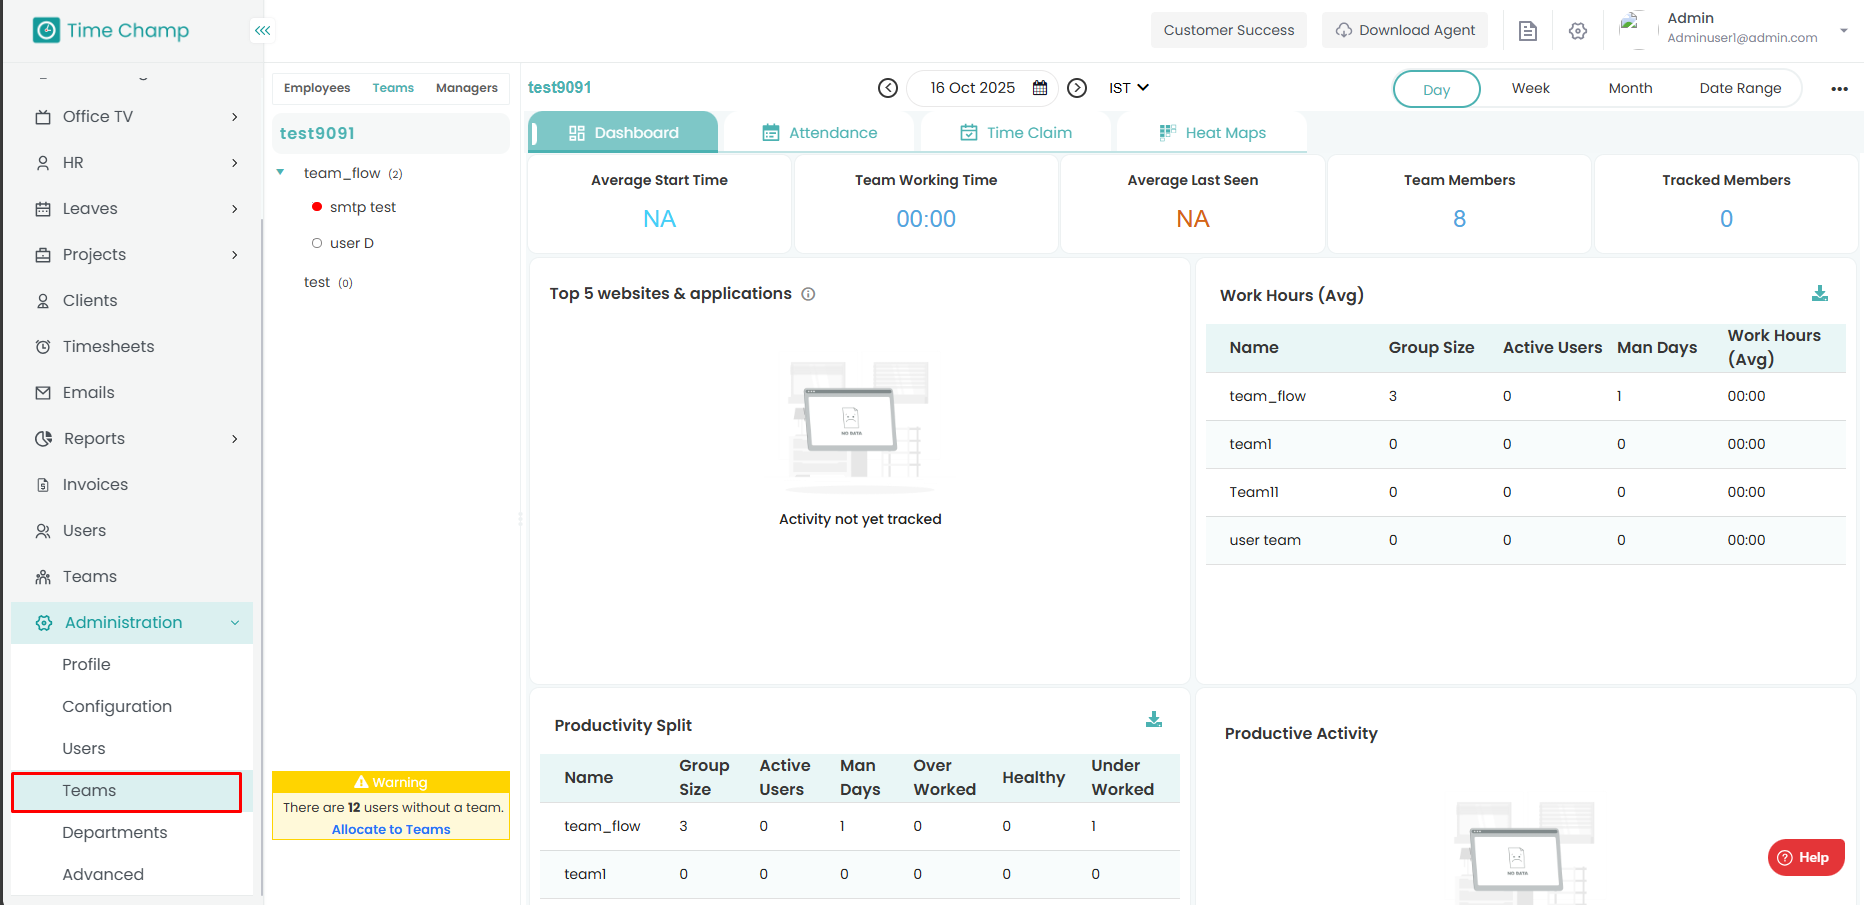Click the previous date arrow icon
Viewport: 1864px width, 905px height.
[887, 88]
